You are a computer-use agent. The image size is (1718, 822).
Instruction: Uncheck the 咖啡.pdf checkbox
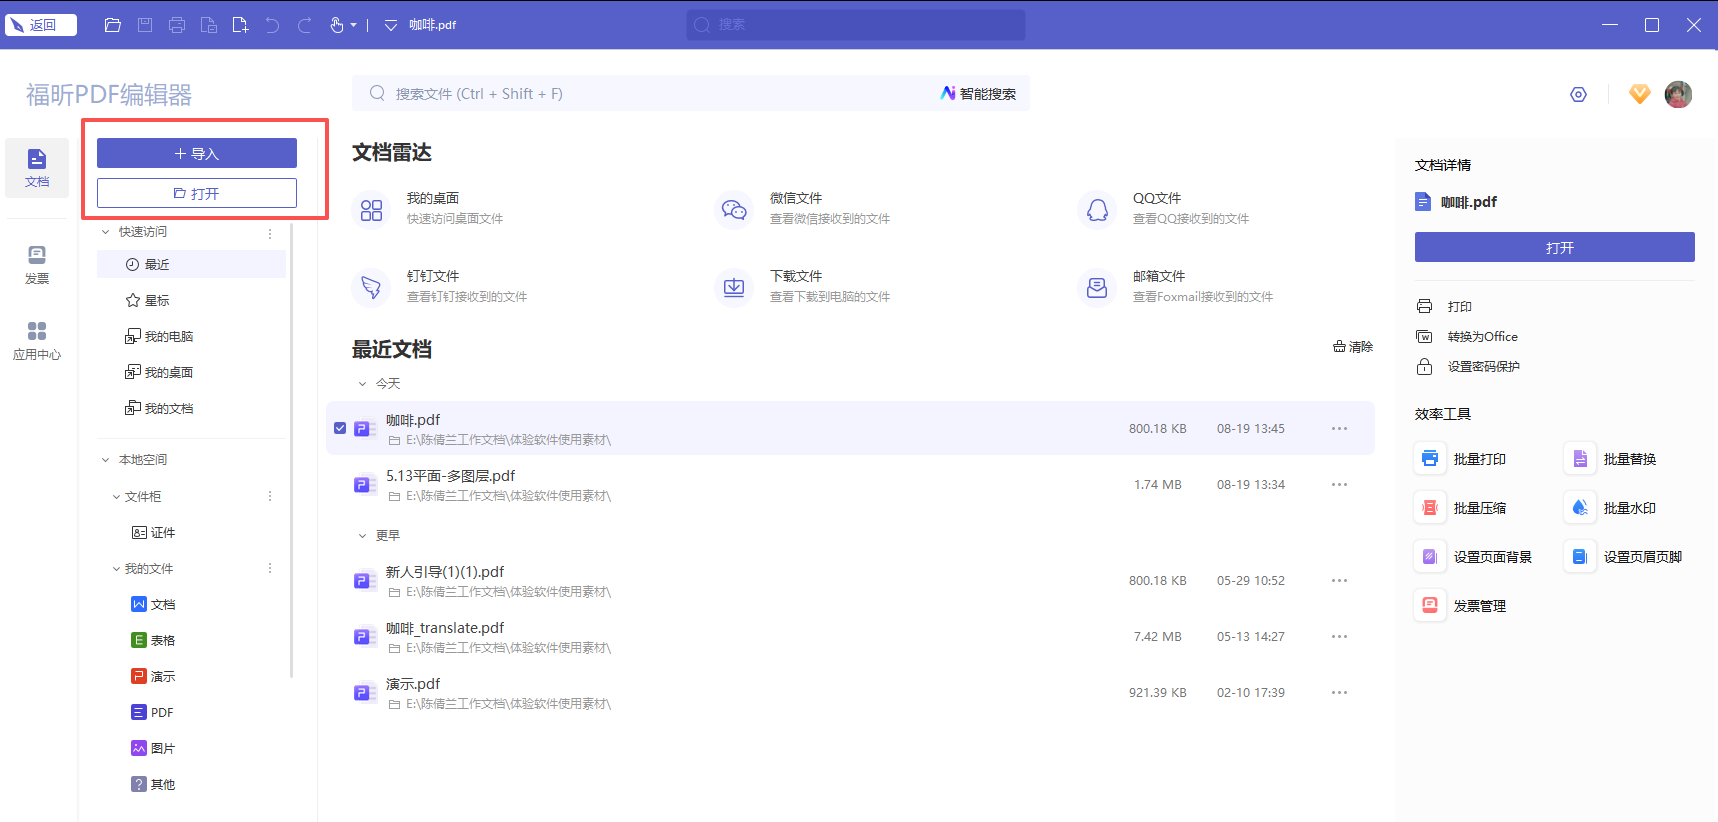340,428
